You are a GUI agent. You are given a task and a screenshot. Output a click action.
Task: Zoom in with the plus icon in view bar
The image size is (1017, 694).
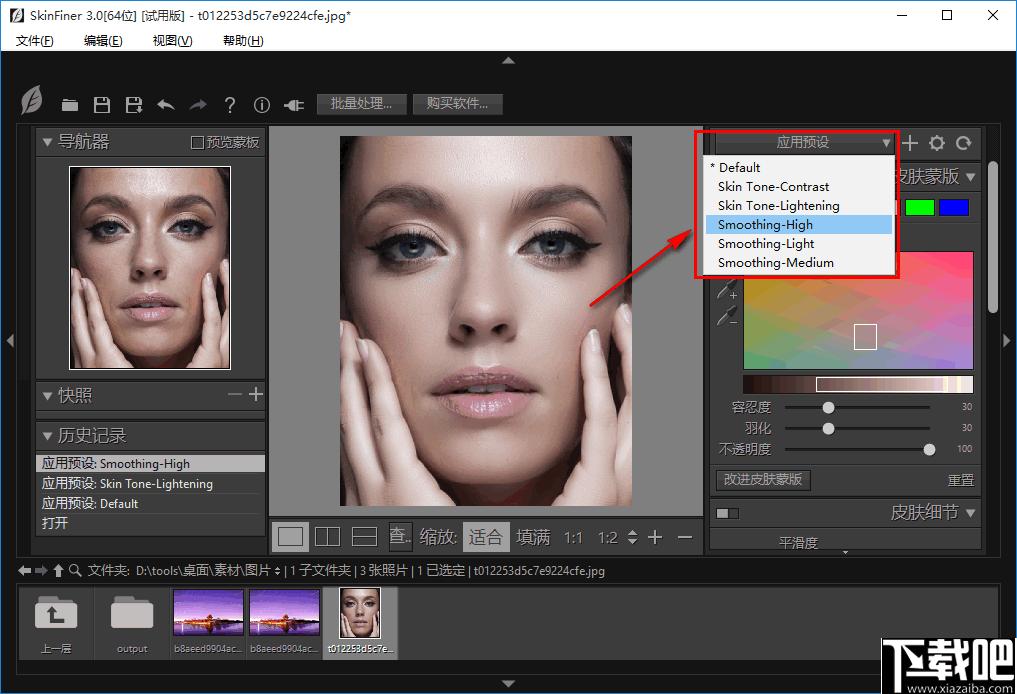tap(655, 537)
